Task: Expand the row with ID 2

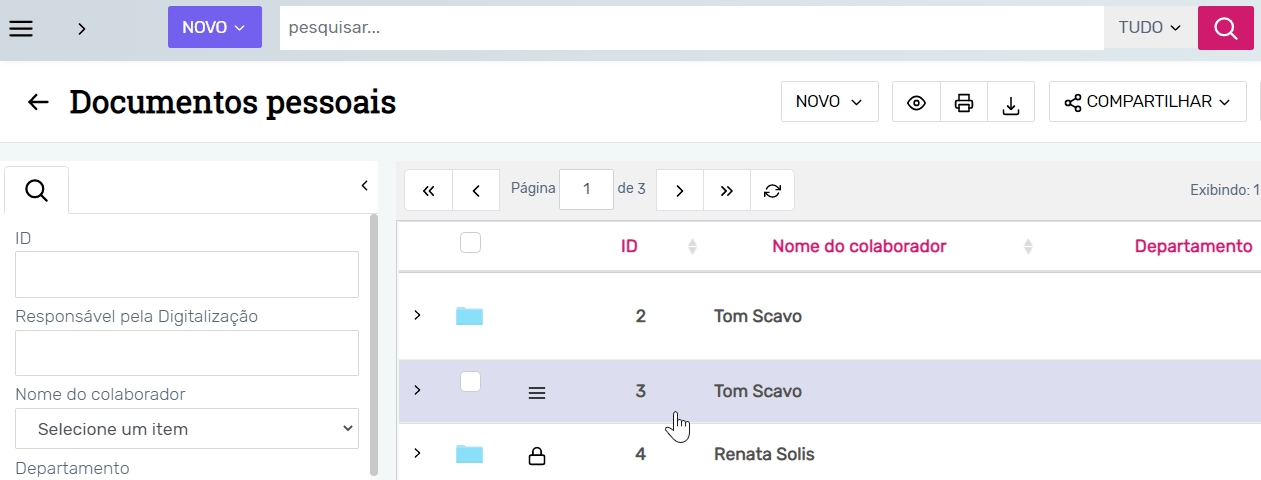Action: [418, 316]
